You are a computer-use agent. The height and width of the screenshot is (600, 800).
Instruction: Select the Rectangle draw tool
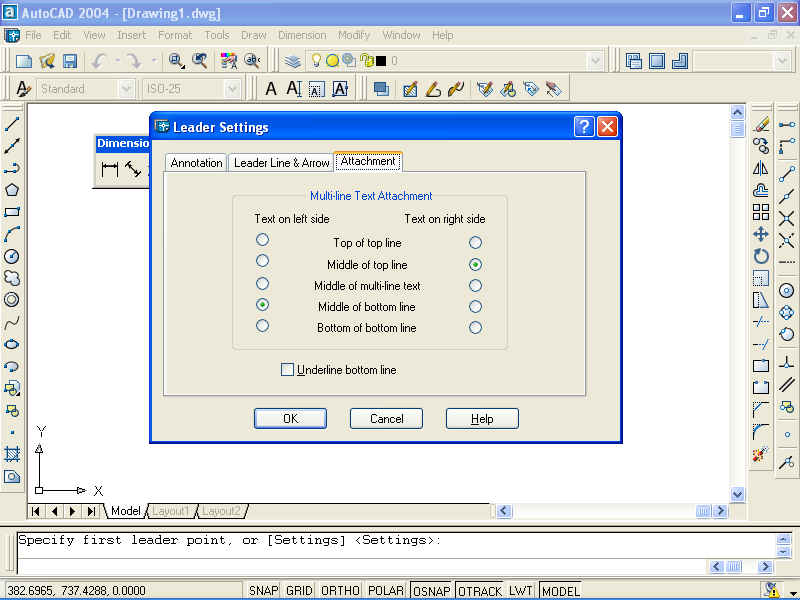point(12,212)
